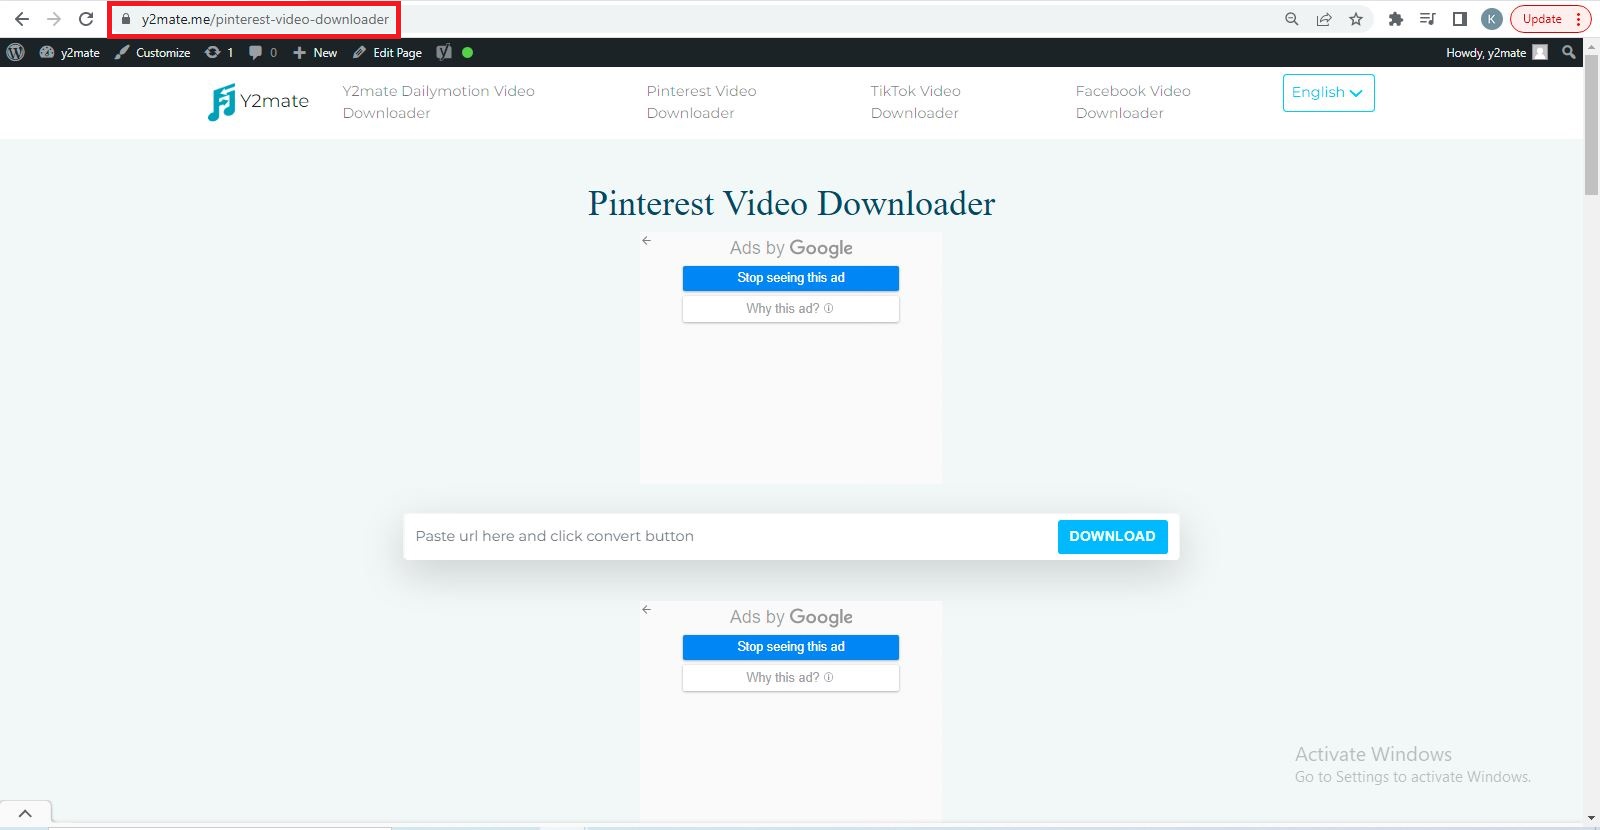1600x830 pixels.
Task: Click the green status dot indicator
Action: [x=468, y=53]
